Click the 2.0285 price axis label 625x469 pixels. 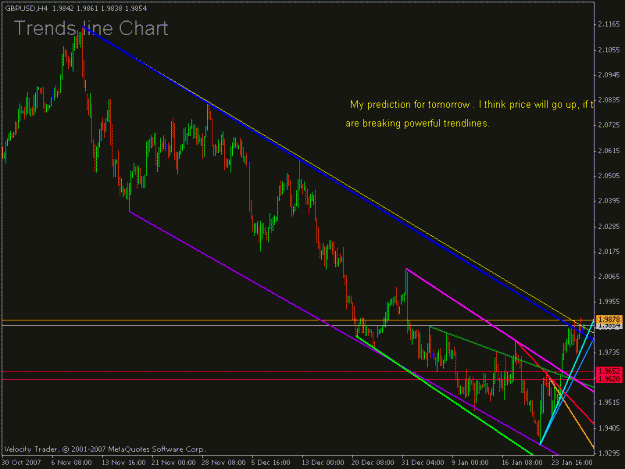point(609,226)
